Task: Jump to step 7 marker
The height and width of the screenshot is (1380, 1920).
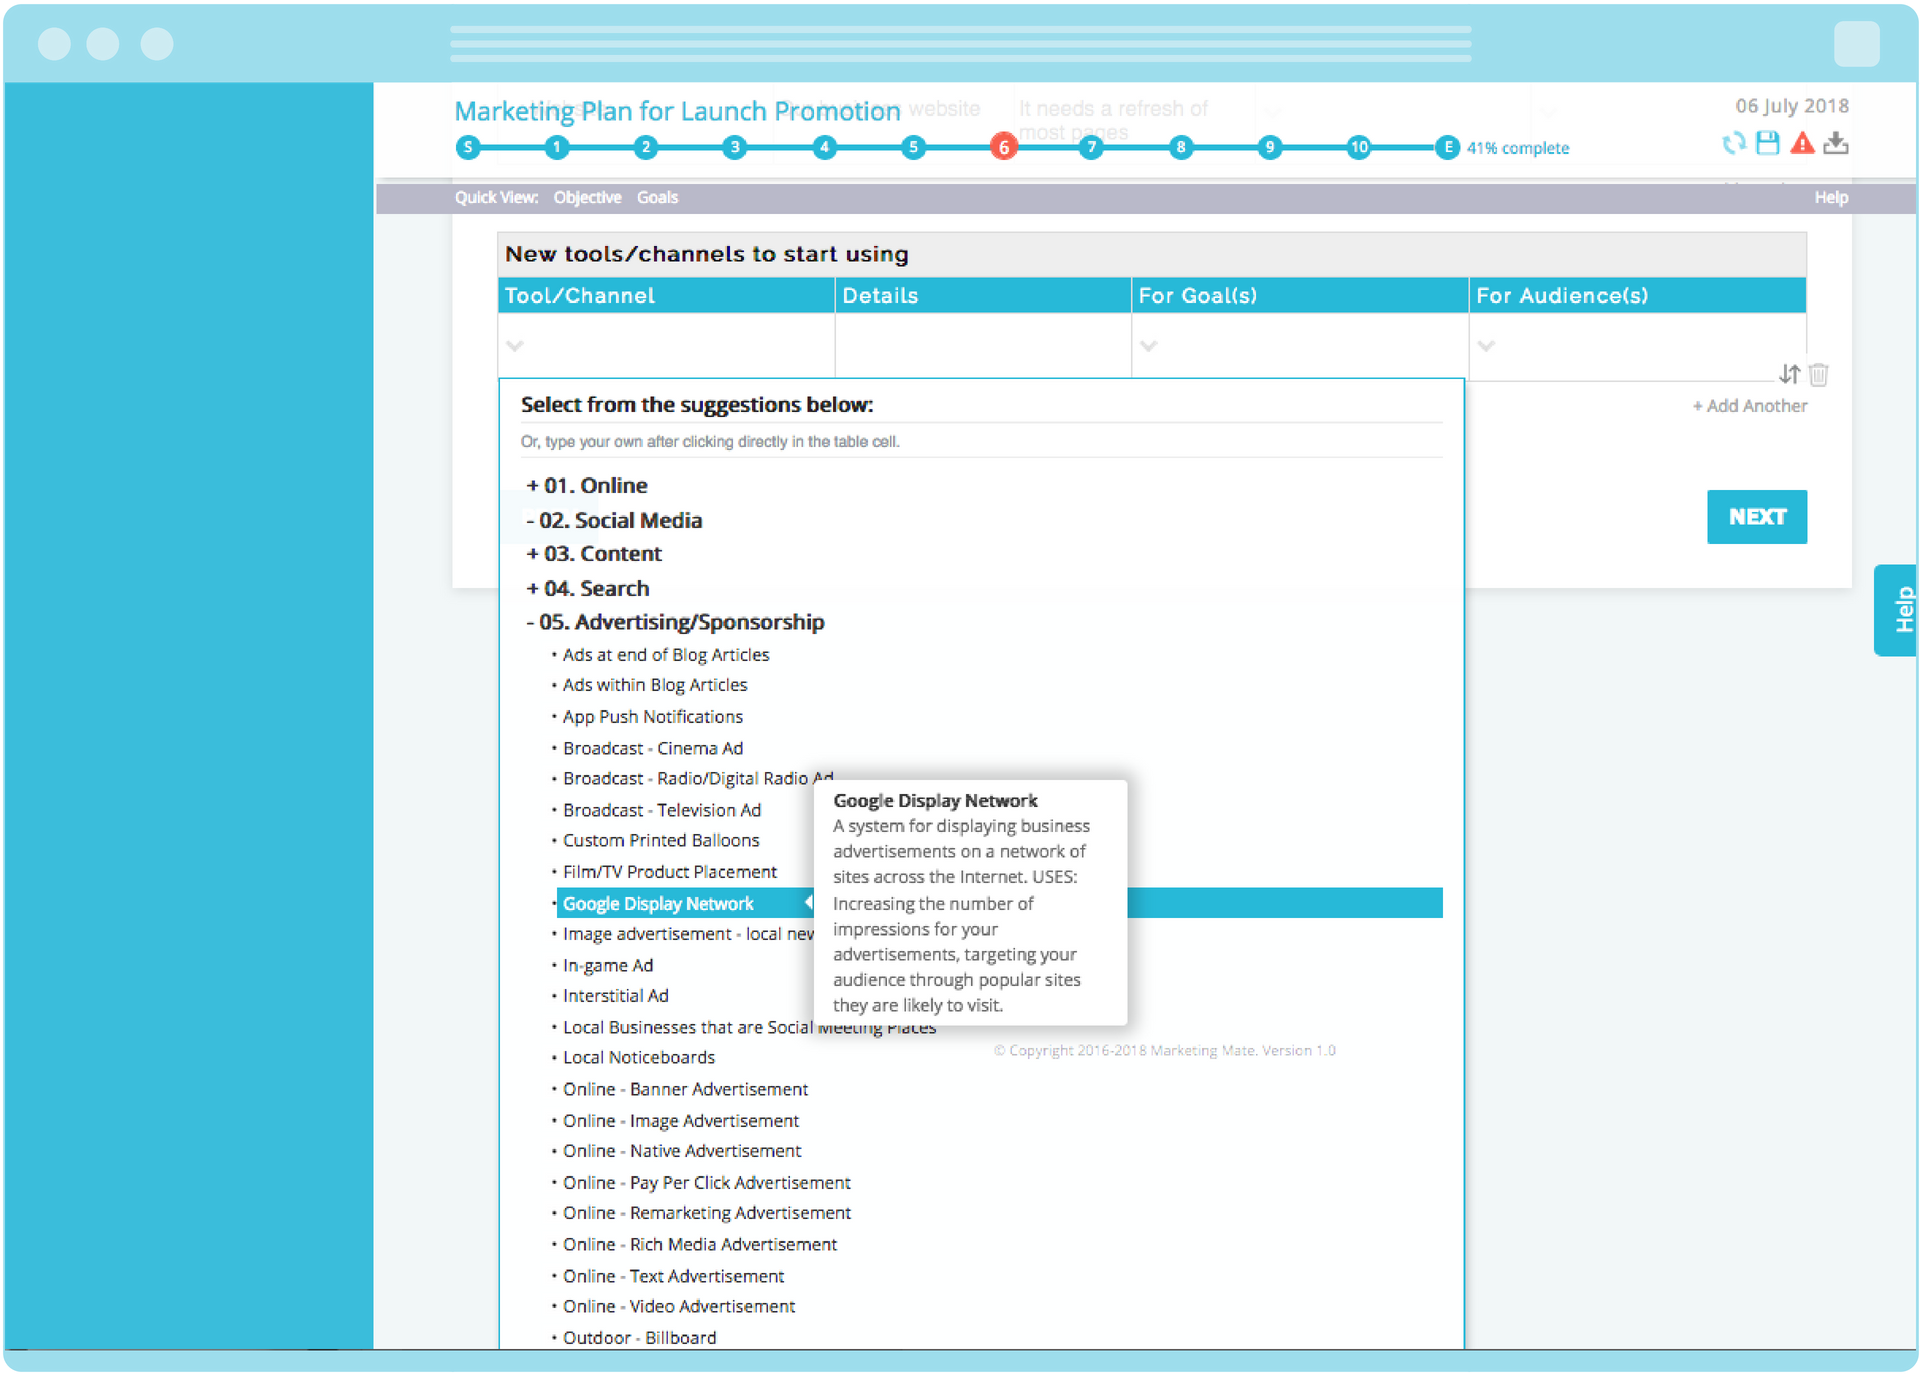Action: pos(1092,147)
